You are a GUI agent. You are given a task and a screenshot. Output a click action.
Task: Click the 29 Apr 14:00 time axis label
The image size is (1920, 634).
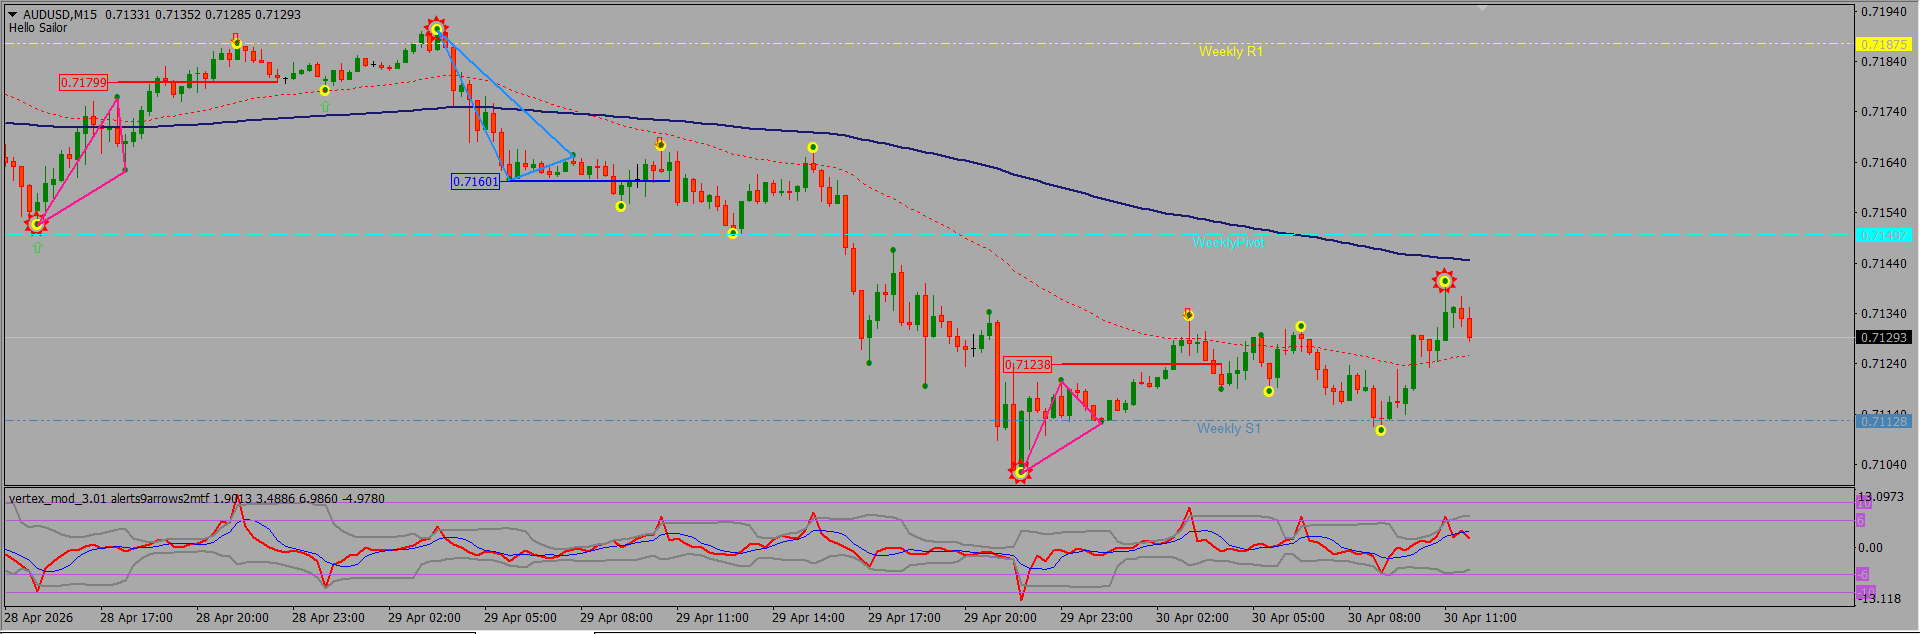[808, 617]
